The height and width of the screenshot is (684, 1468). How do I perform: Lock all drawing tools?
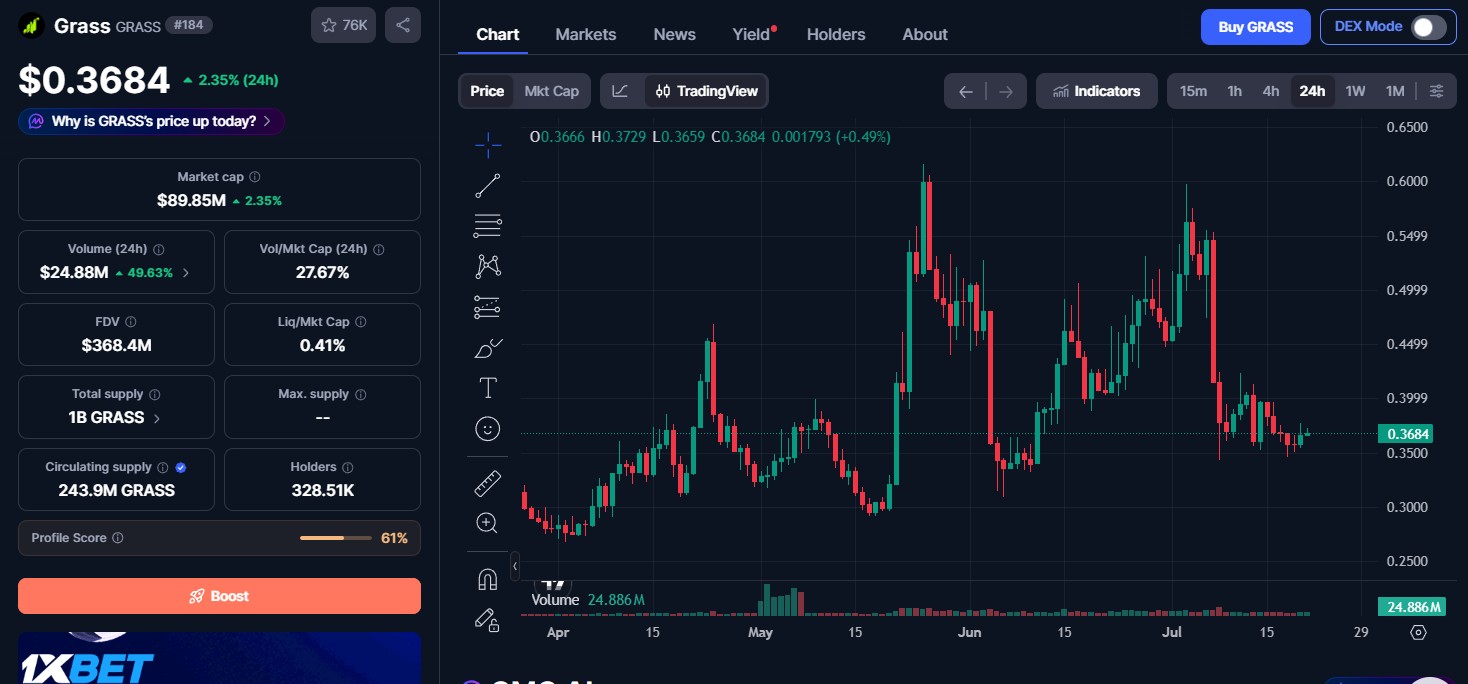(488, 620)
